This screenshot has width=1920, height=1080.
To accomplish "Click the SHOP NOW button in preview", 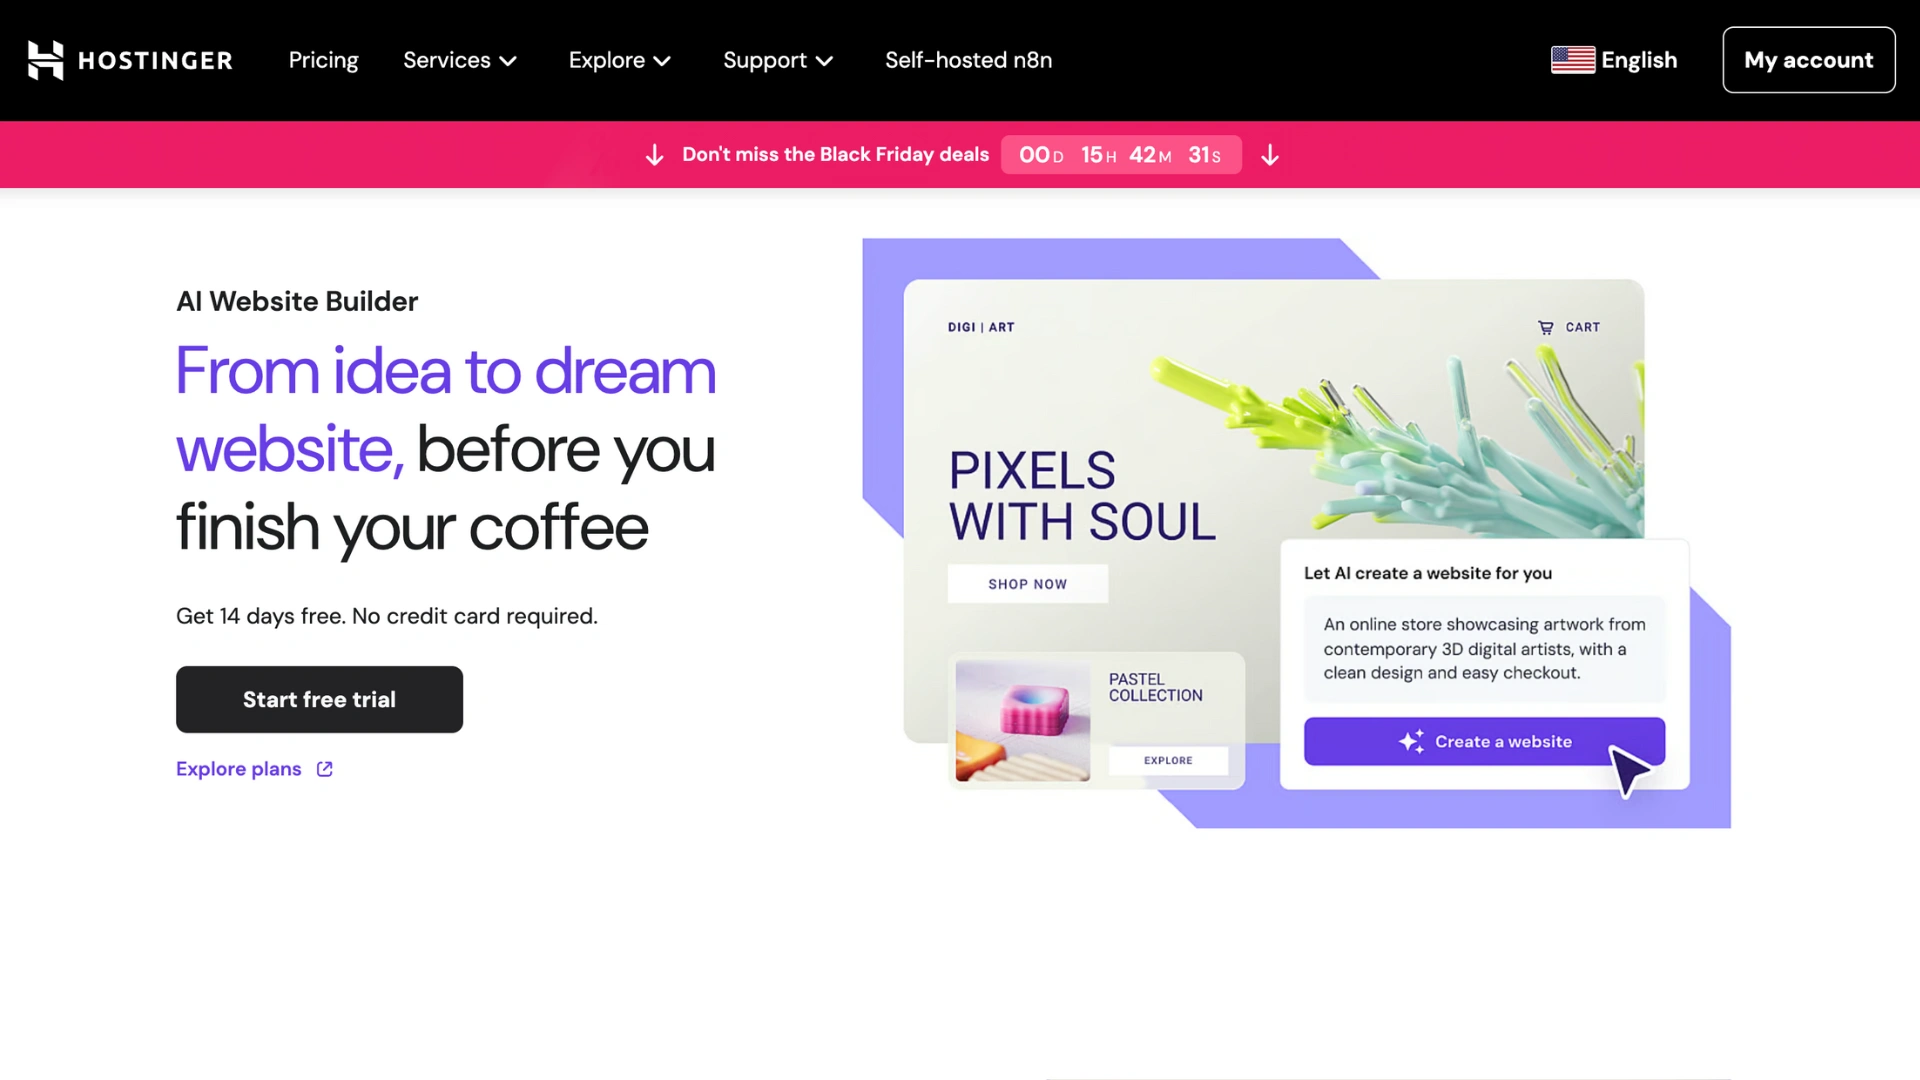I will pyautogui.click(x=1028, y=584).
